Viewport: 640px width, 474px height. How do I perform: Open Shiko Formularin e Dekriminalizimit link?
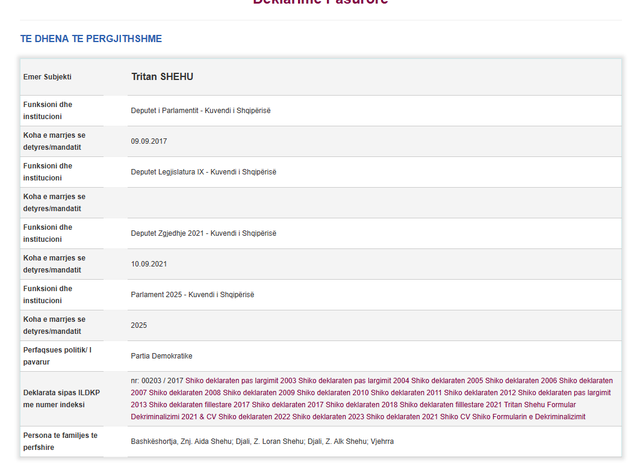point(529,417)
